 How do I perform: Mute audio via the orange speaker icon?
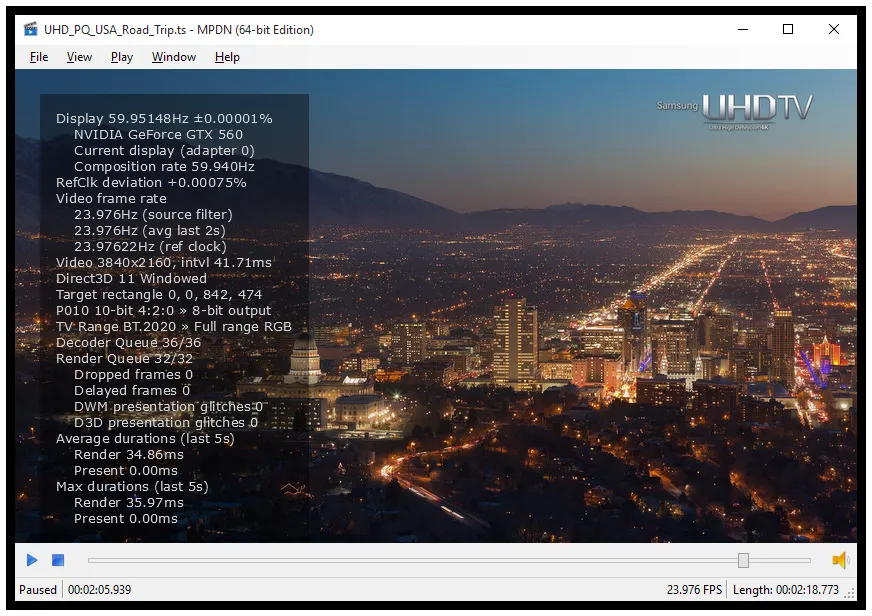pyautogui.click(x=841, y=560)
